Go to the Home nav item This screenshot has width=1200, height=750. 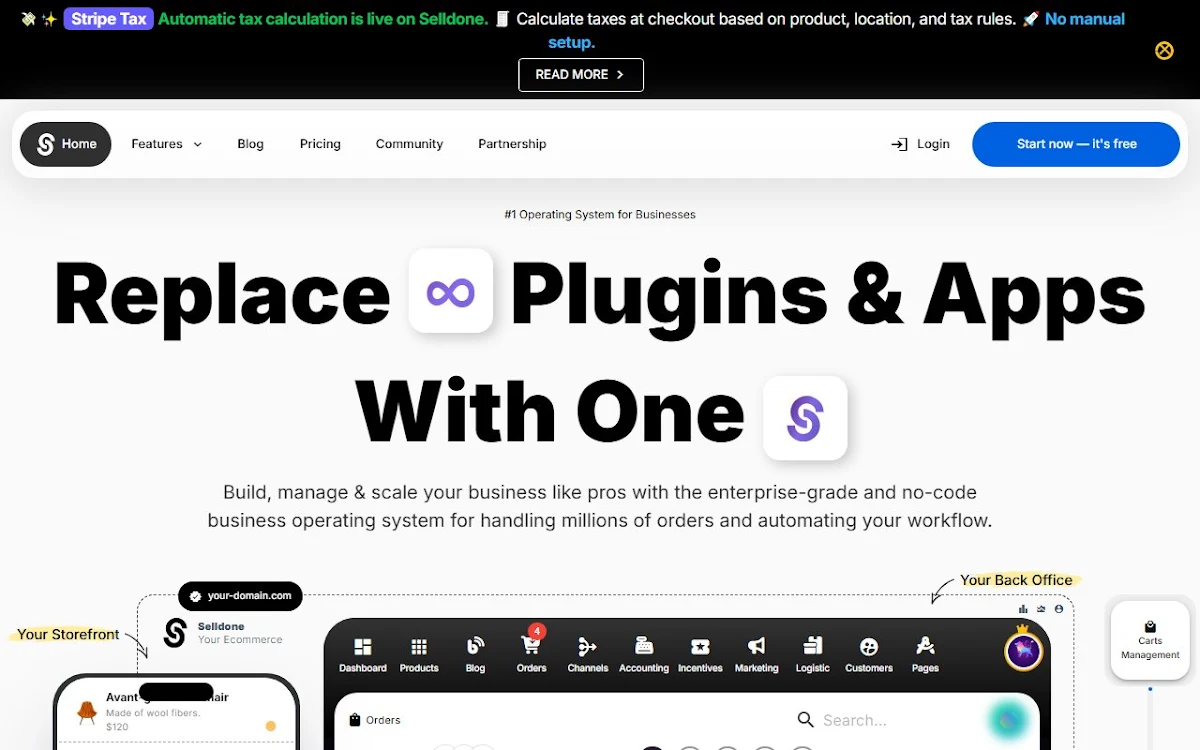66,144
